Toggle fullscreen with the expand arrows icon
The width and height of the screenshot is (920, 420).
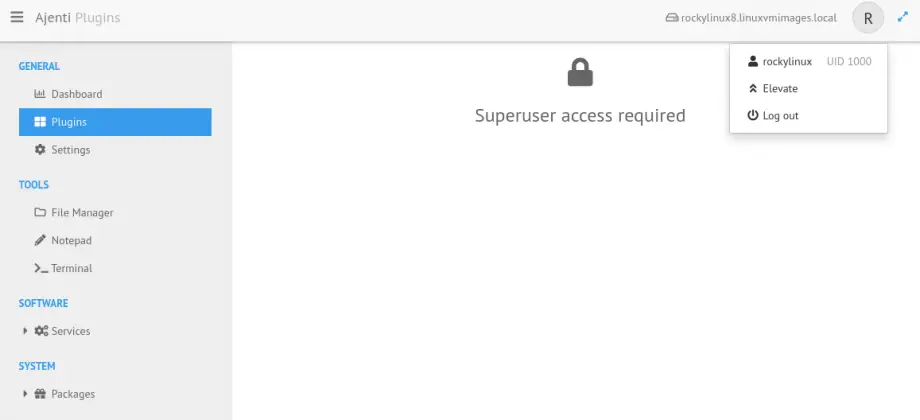point(902,18)
